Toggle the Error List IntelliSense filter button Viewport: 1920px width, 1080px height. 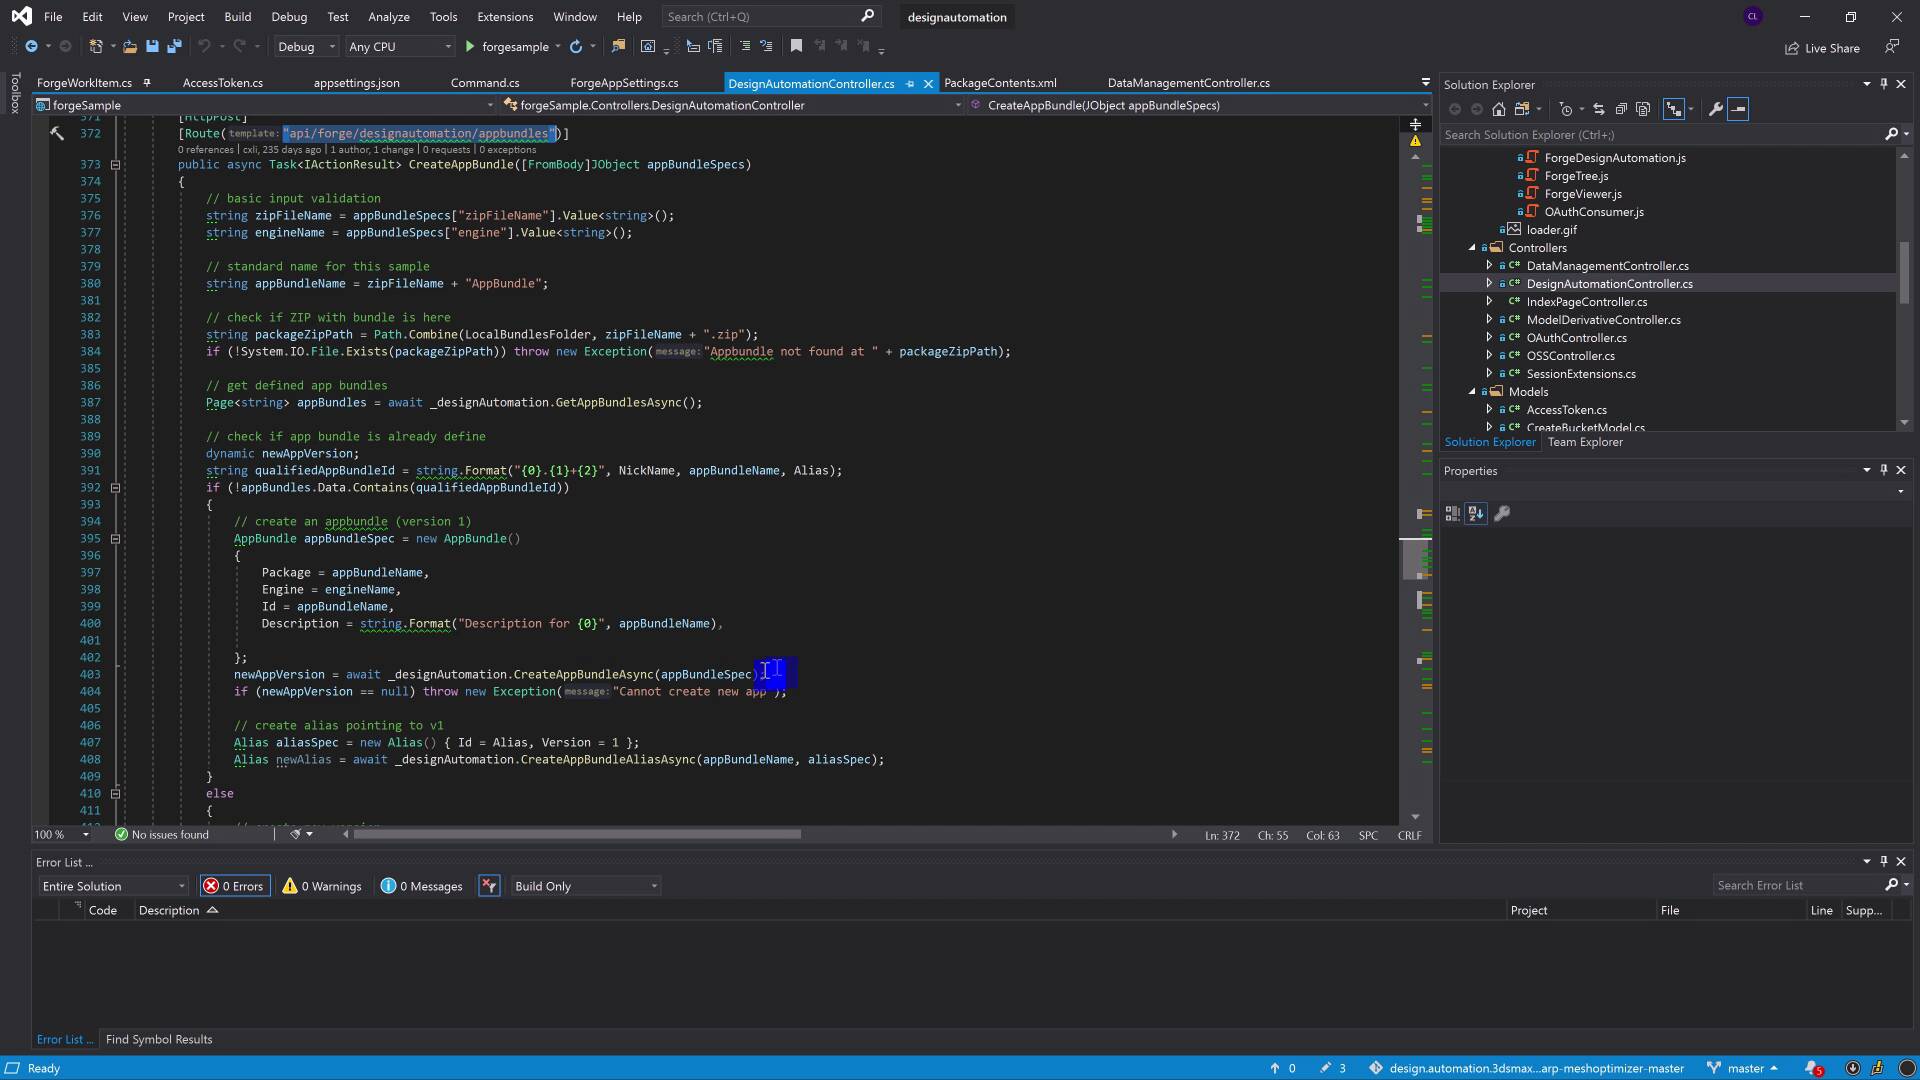[x=489, y=886]
